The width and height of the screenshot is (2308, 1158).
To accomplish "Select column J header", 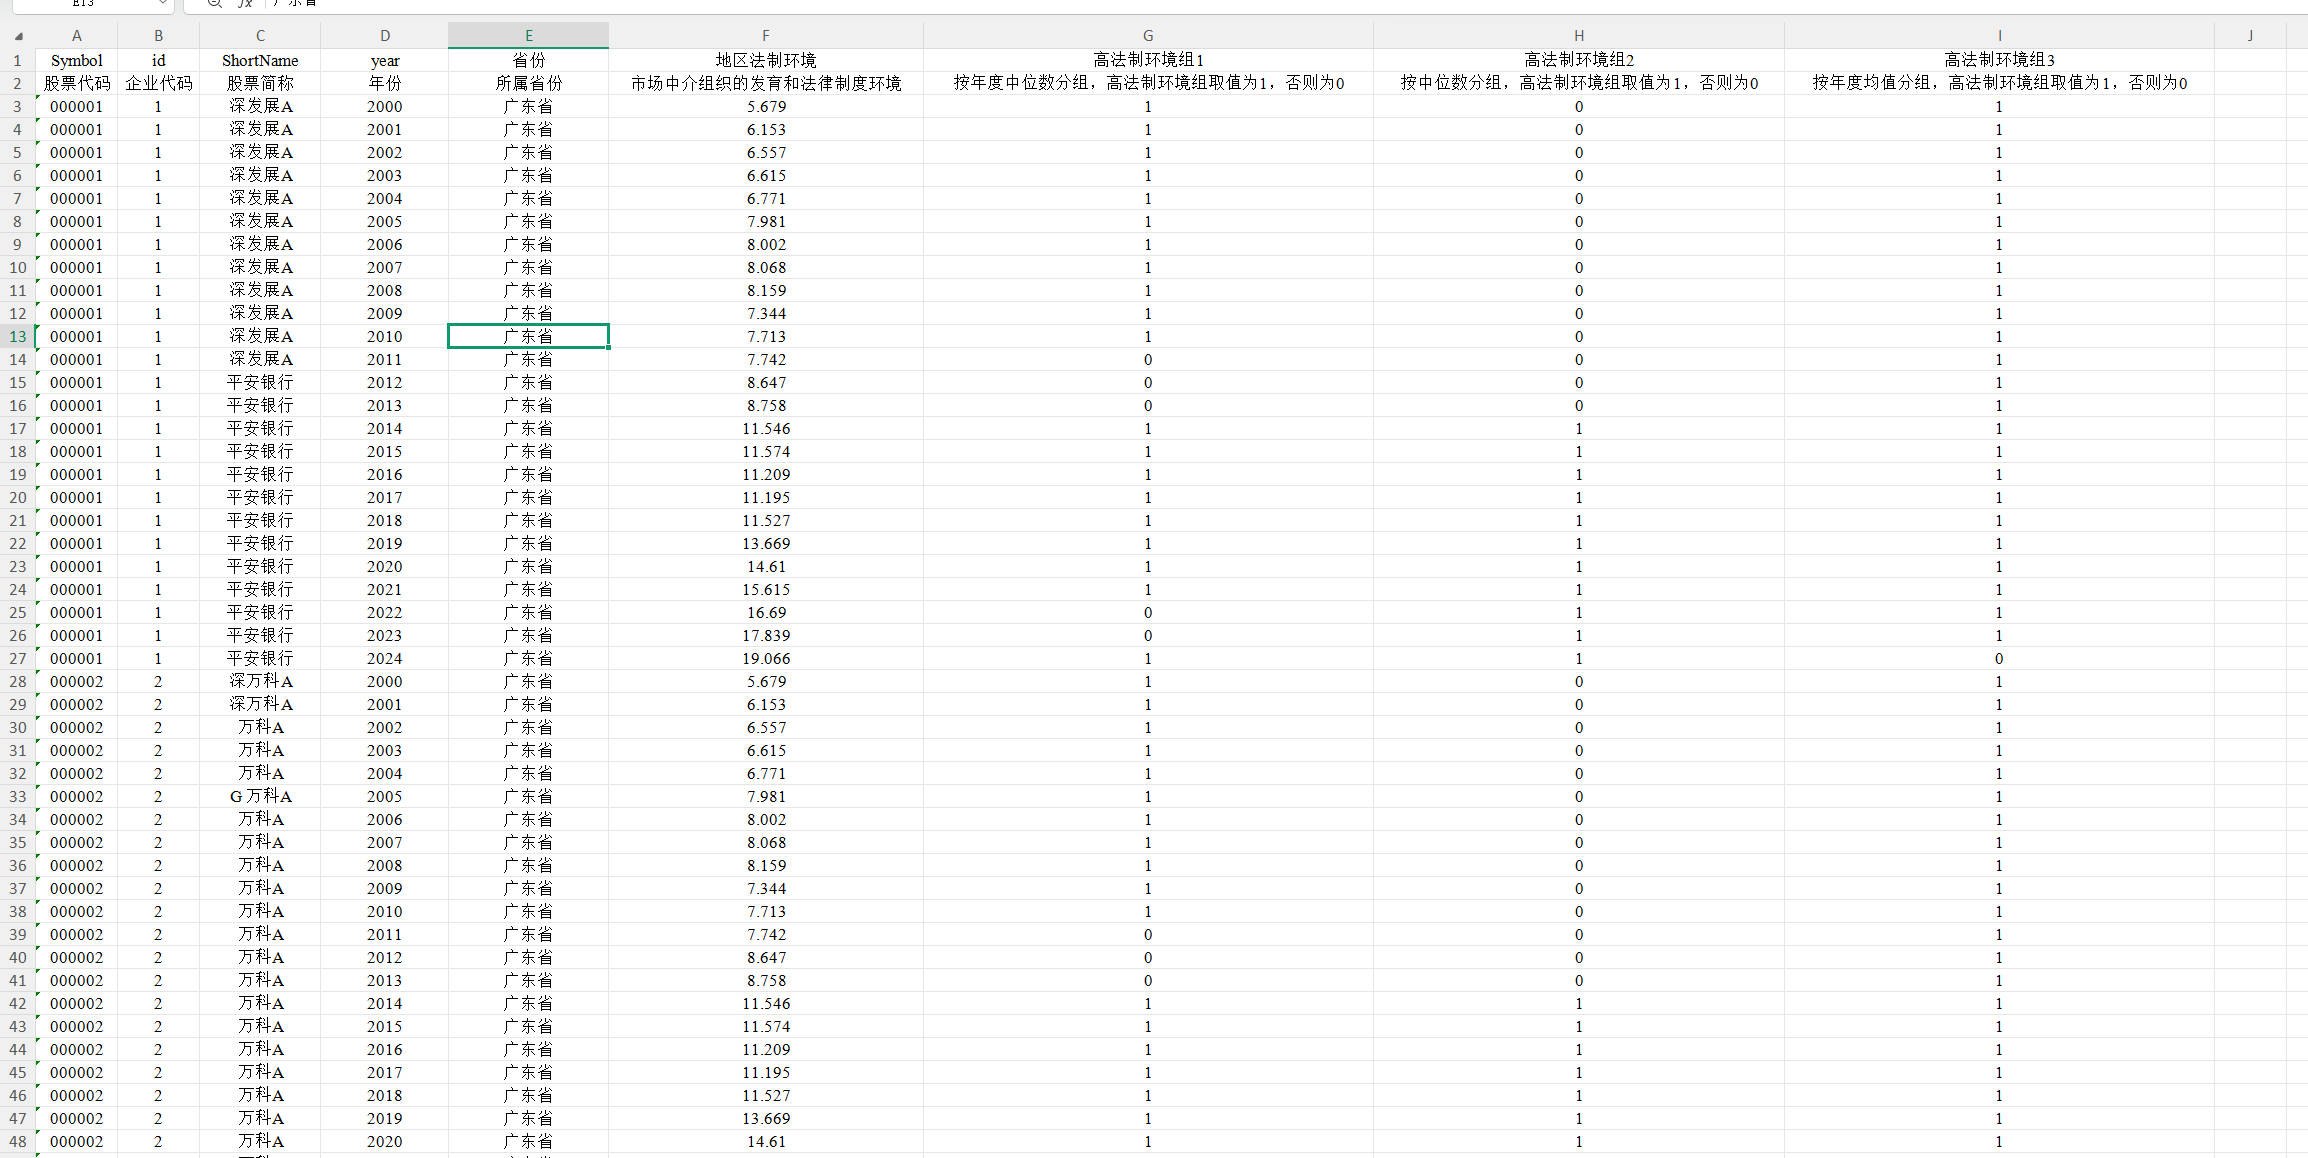I will tap(2250, 36).
